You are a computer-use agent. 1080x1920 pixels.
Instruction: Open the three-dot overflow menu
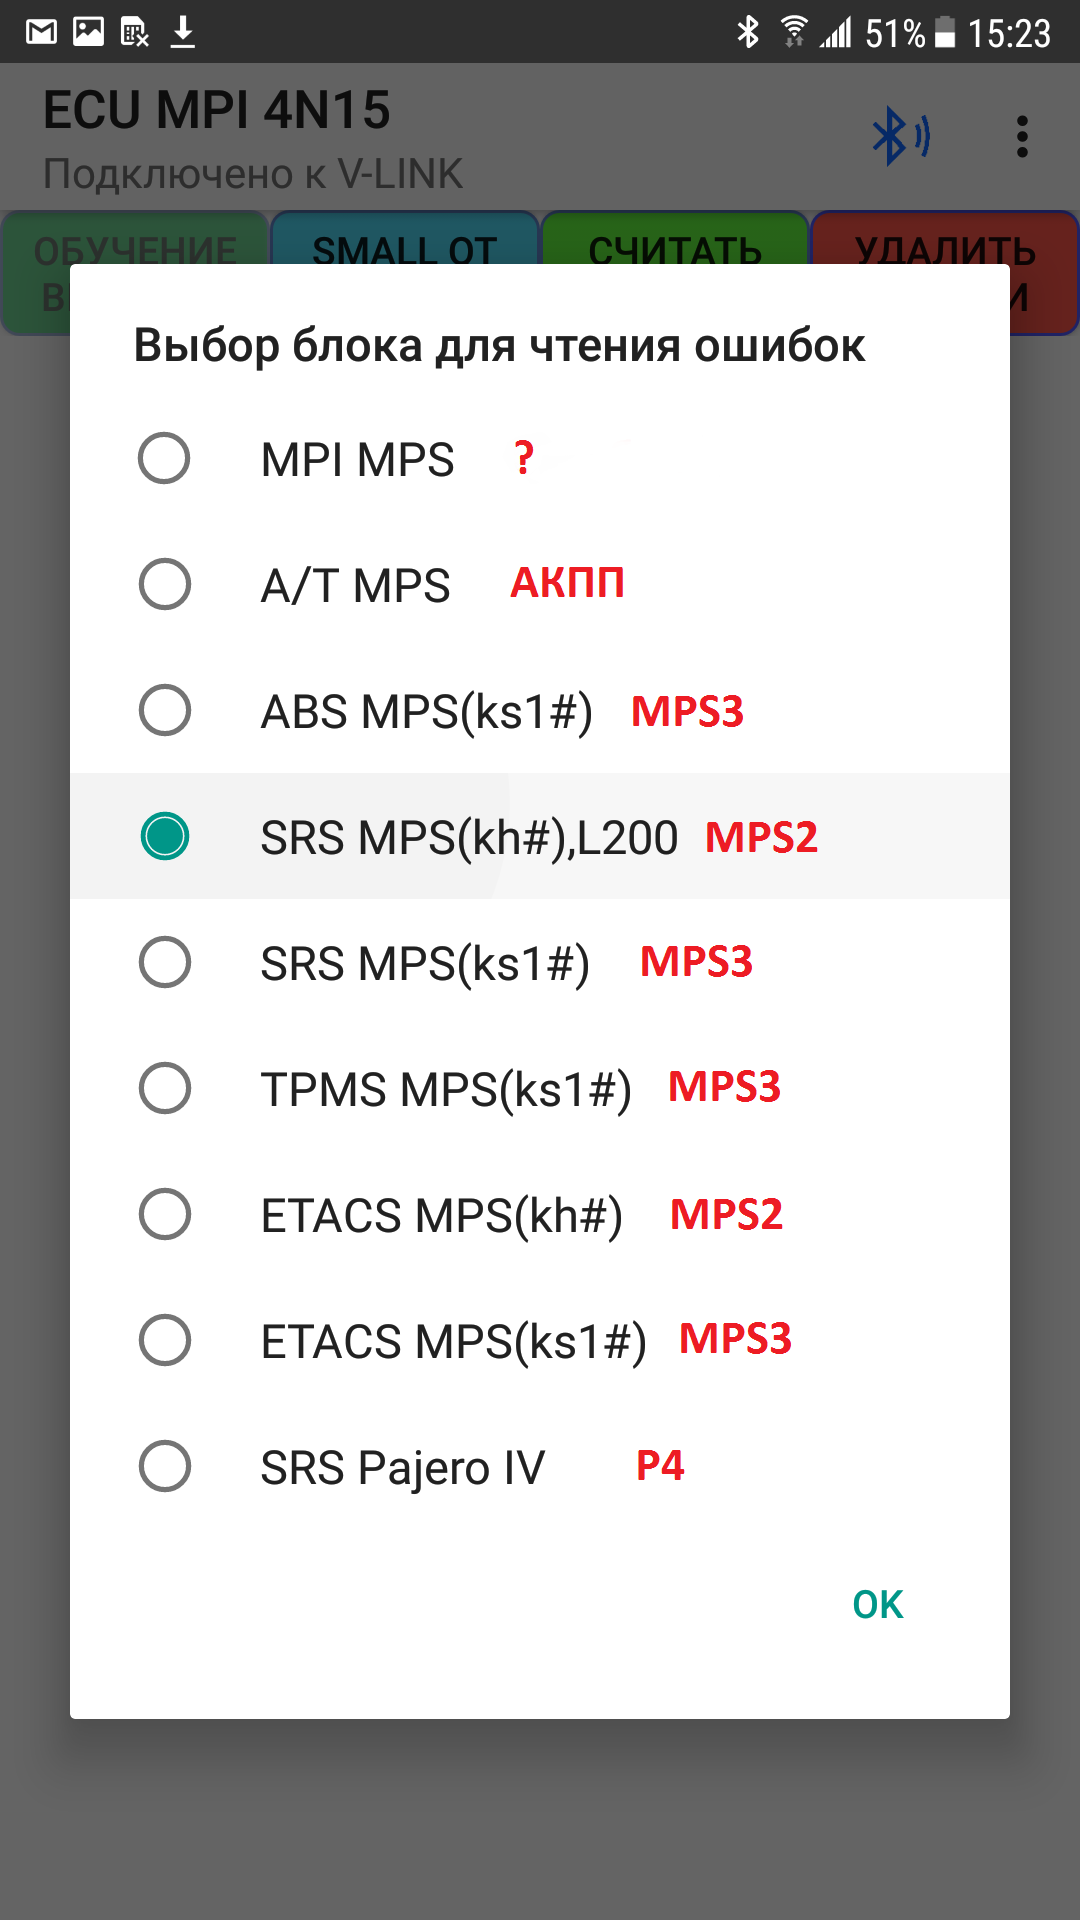(1021, 137)
